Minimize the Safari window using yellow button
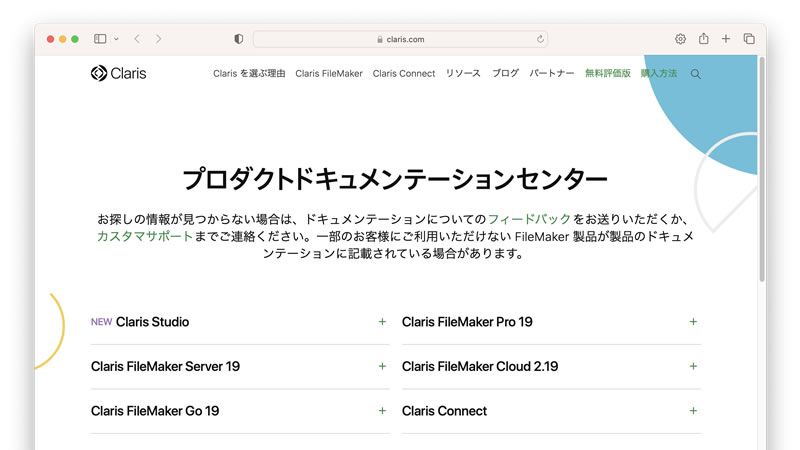 click(x=62, y=39)
